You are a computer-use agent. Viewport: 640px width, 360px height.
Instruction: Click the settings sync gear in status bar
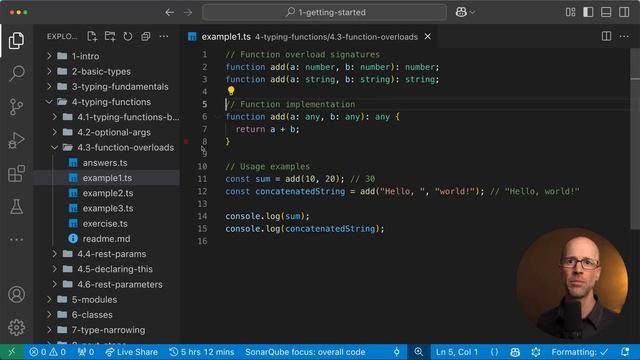pos(536,352)
